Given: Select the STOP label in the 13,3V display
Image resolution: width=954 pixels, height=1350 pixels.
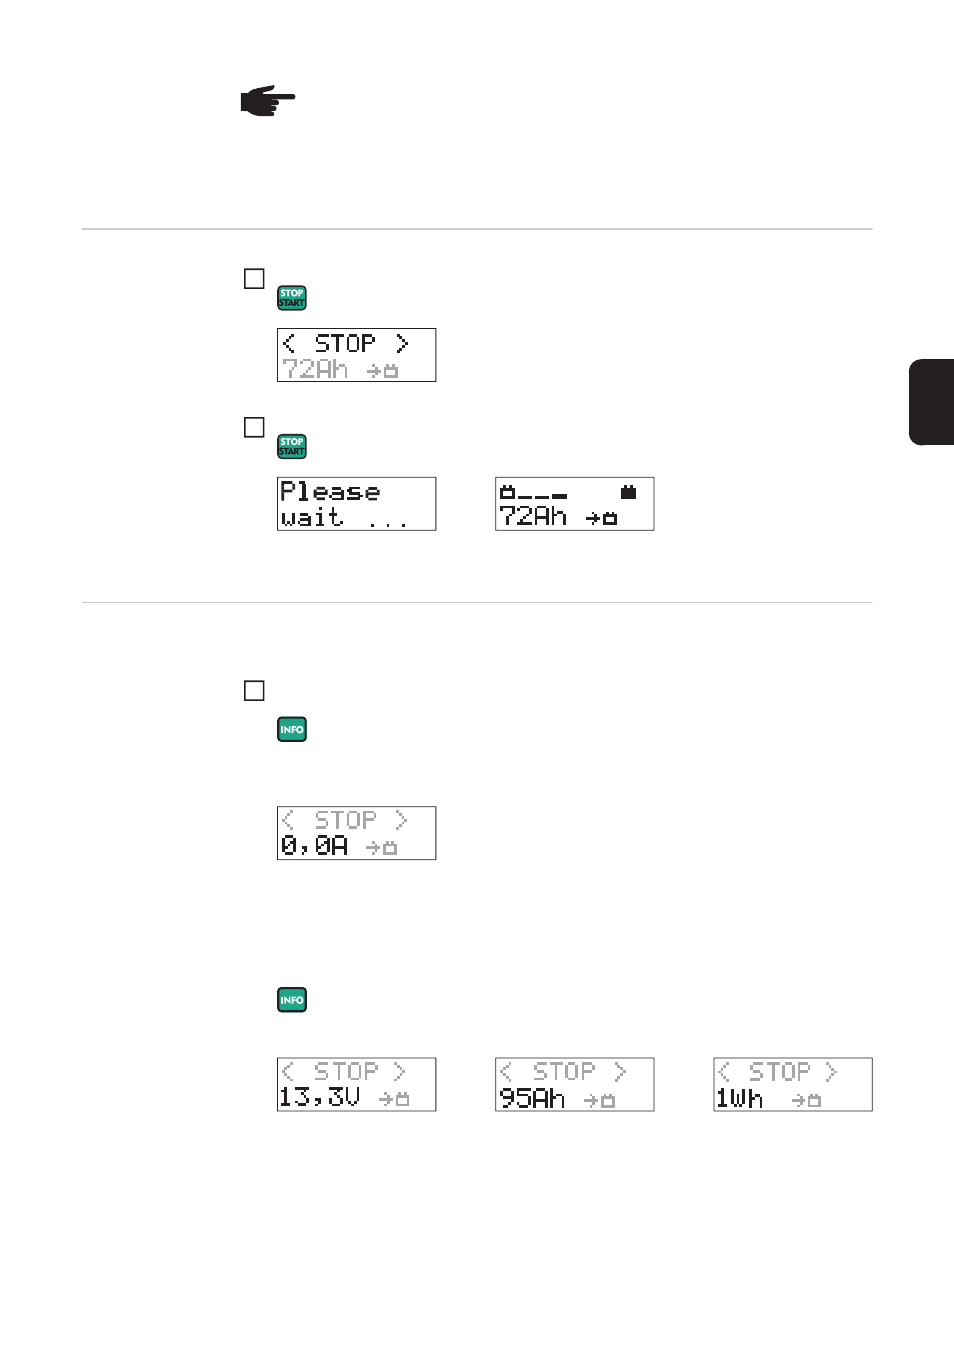Looking at the screenshot, I should point(346,1072).
